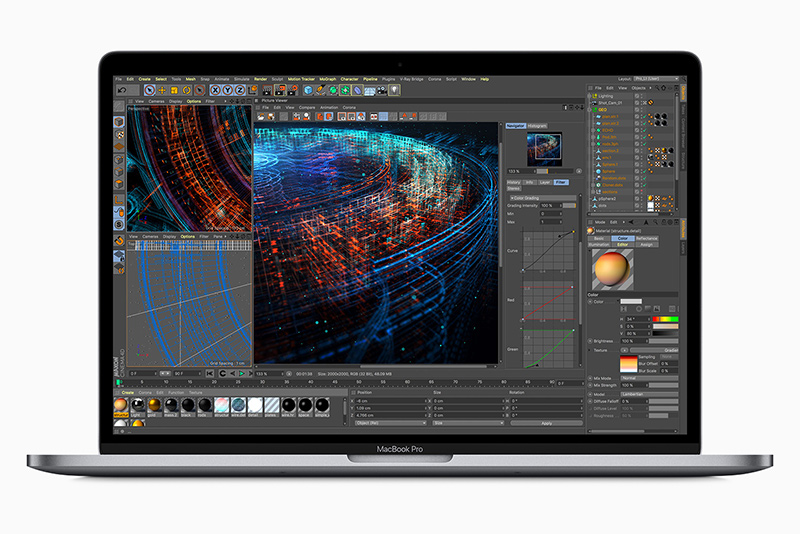Toggle the Color channel checkbox

tap(590, 300)
